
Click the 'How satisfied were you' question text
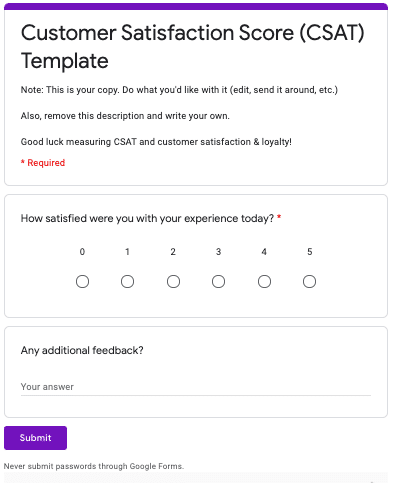click(147, 219)
